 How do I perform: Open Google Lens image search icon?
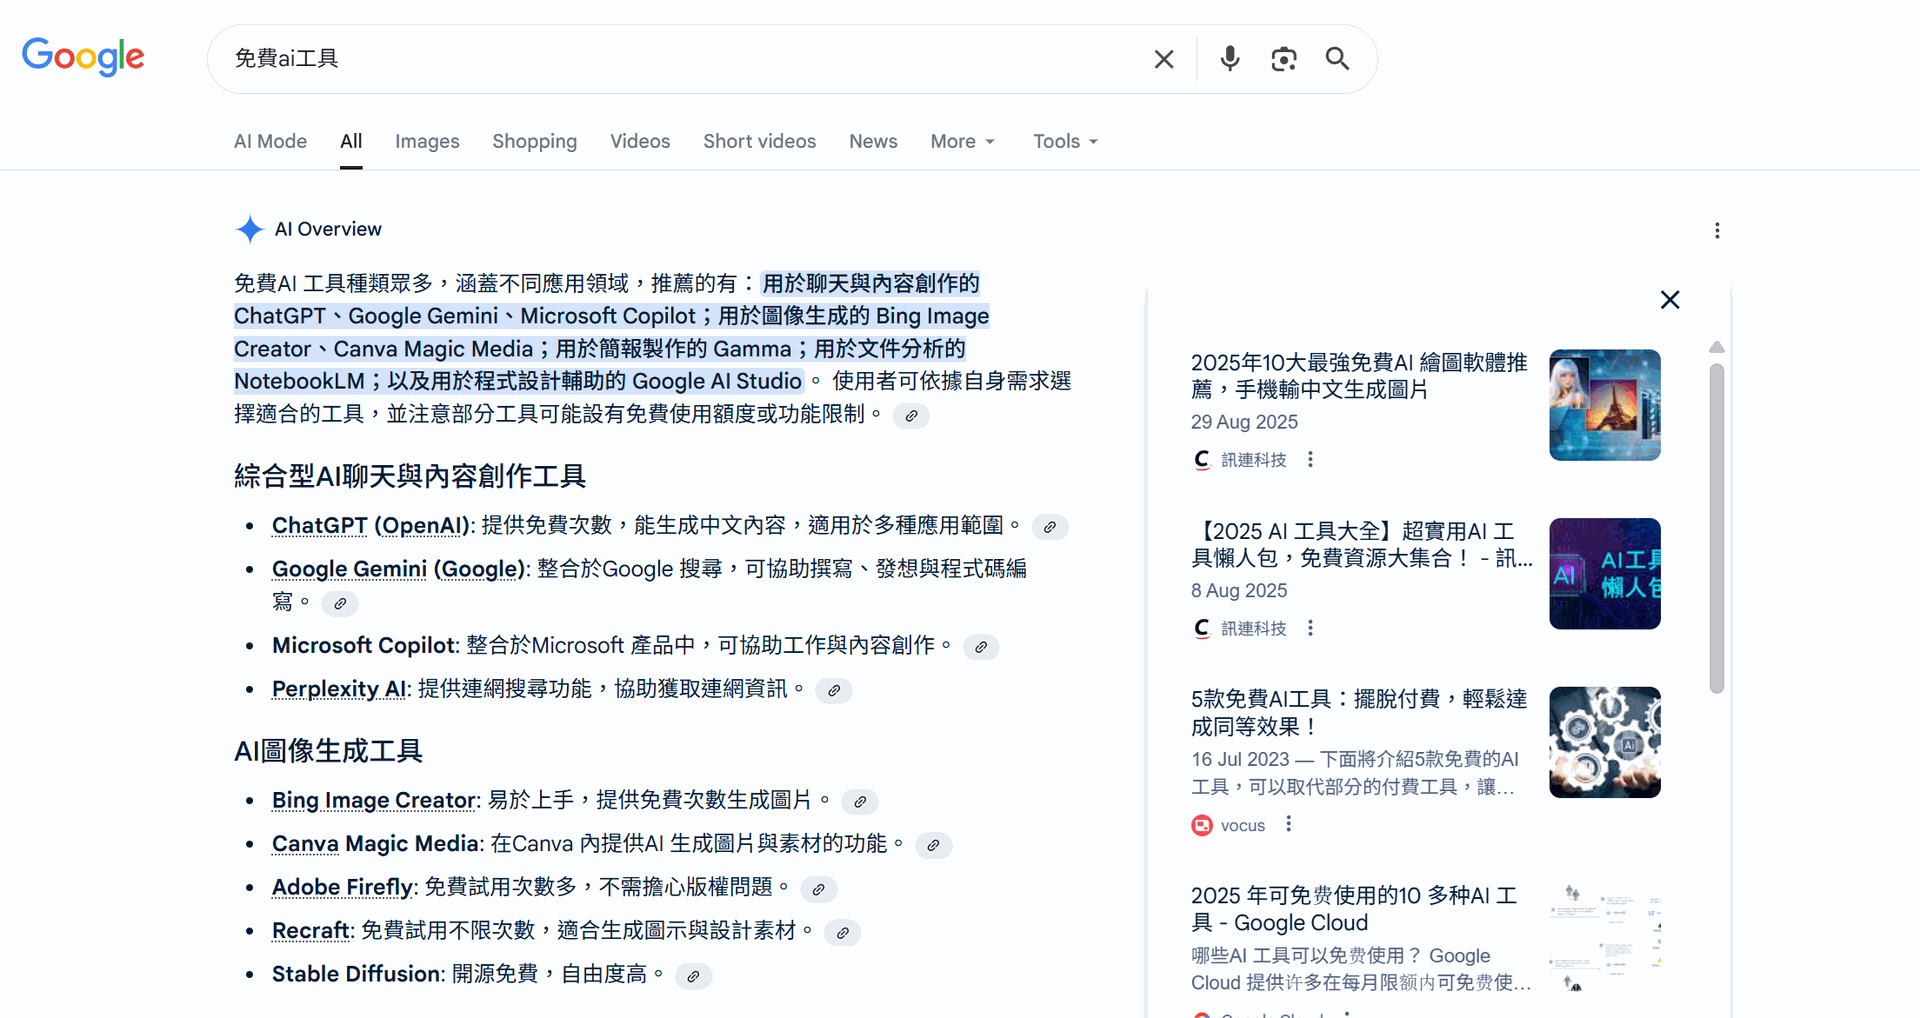point(1284,59)
